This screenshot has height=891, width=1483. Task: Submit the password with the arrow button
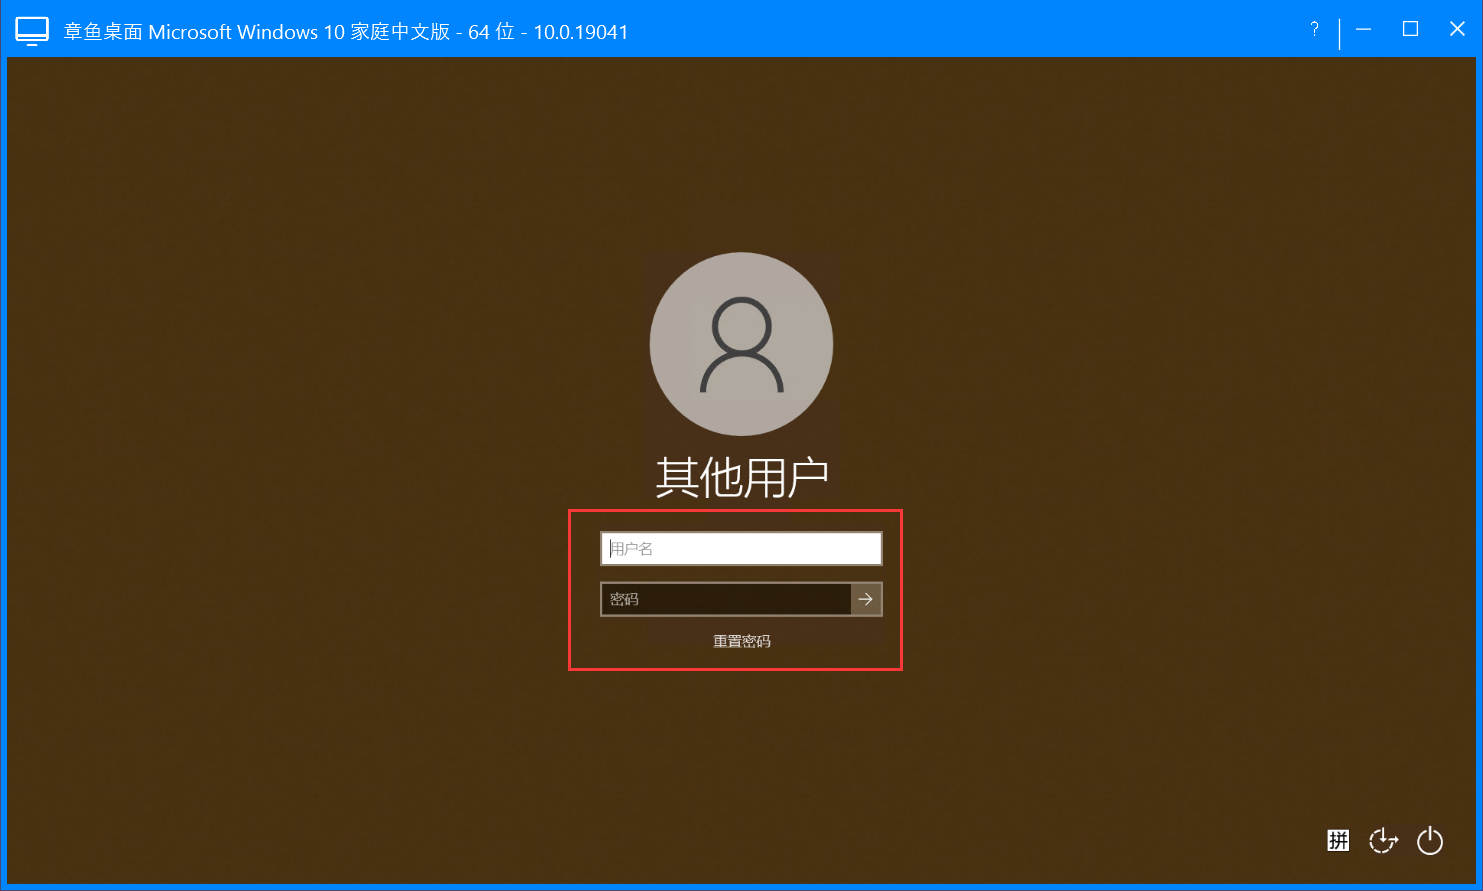coord(866,599)
